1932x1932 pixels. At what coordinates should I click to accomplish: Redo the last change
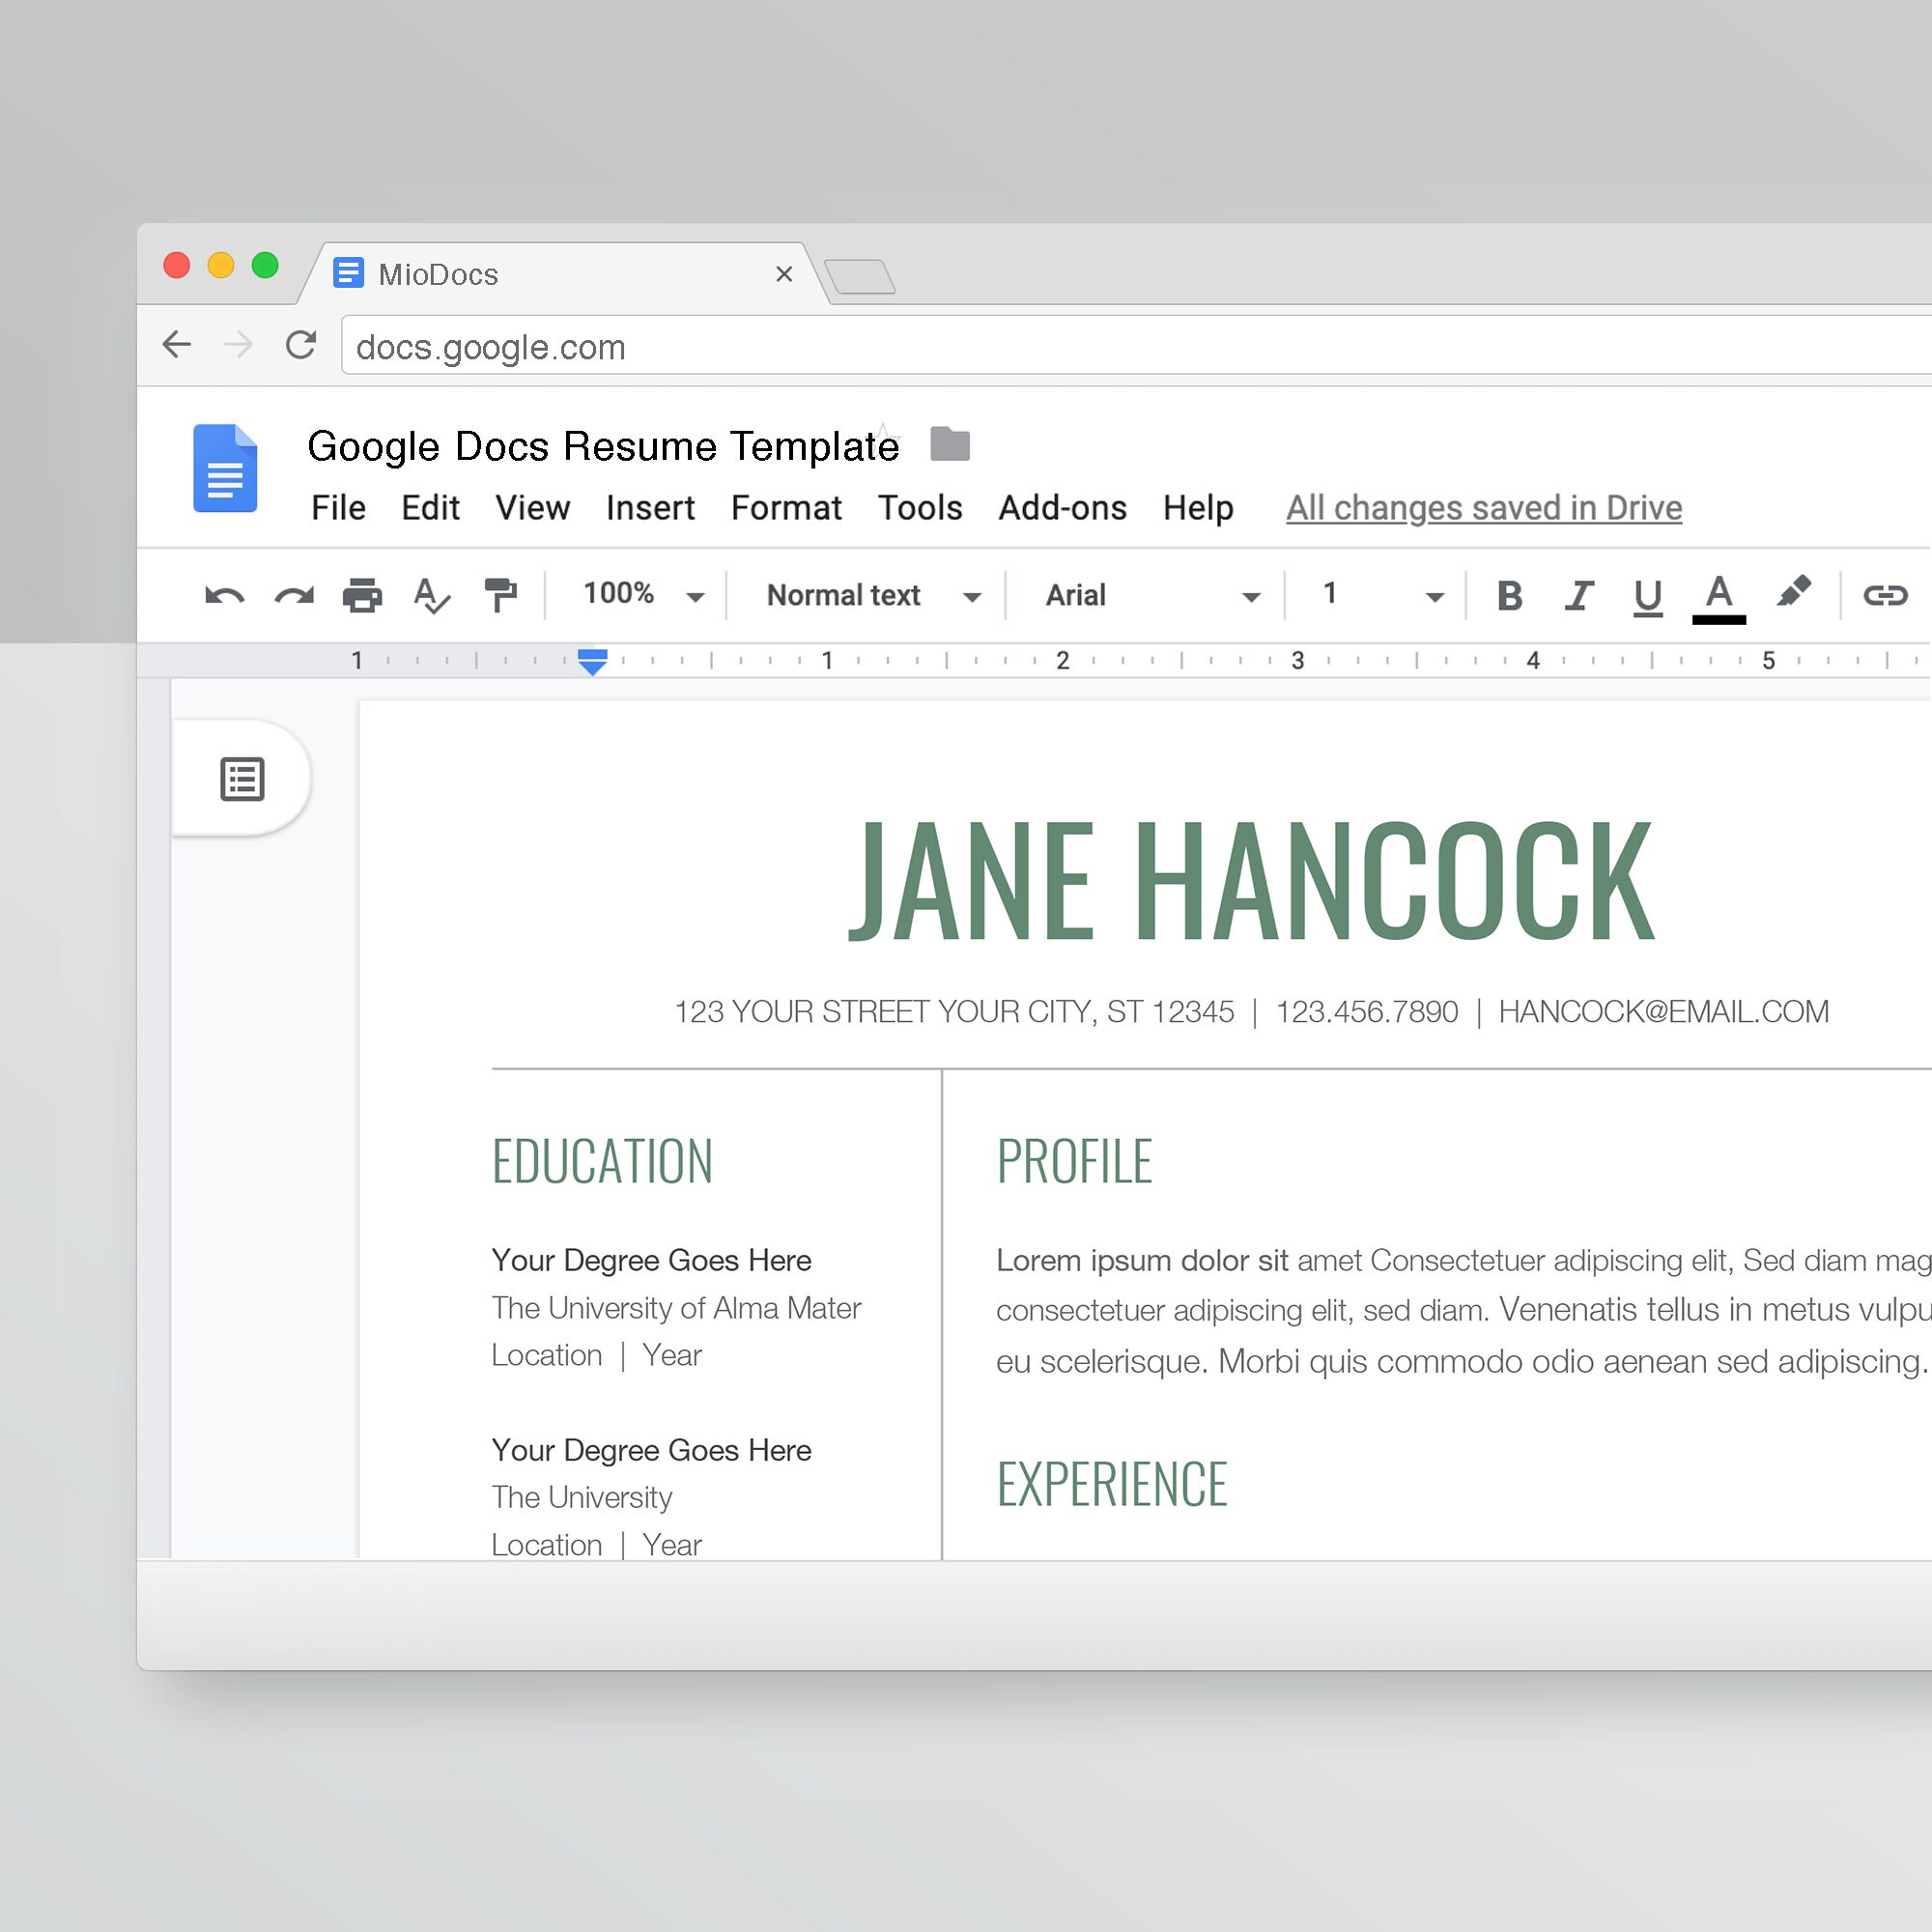pos(292,595)
